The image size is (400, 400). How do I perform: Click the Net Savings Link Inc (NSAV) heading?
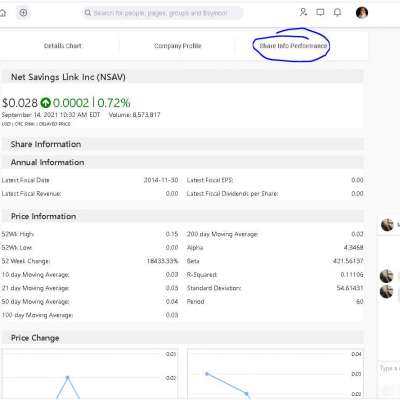pos(68,77)
